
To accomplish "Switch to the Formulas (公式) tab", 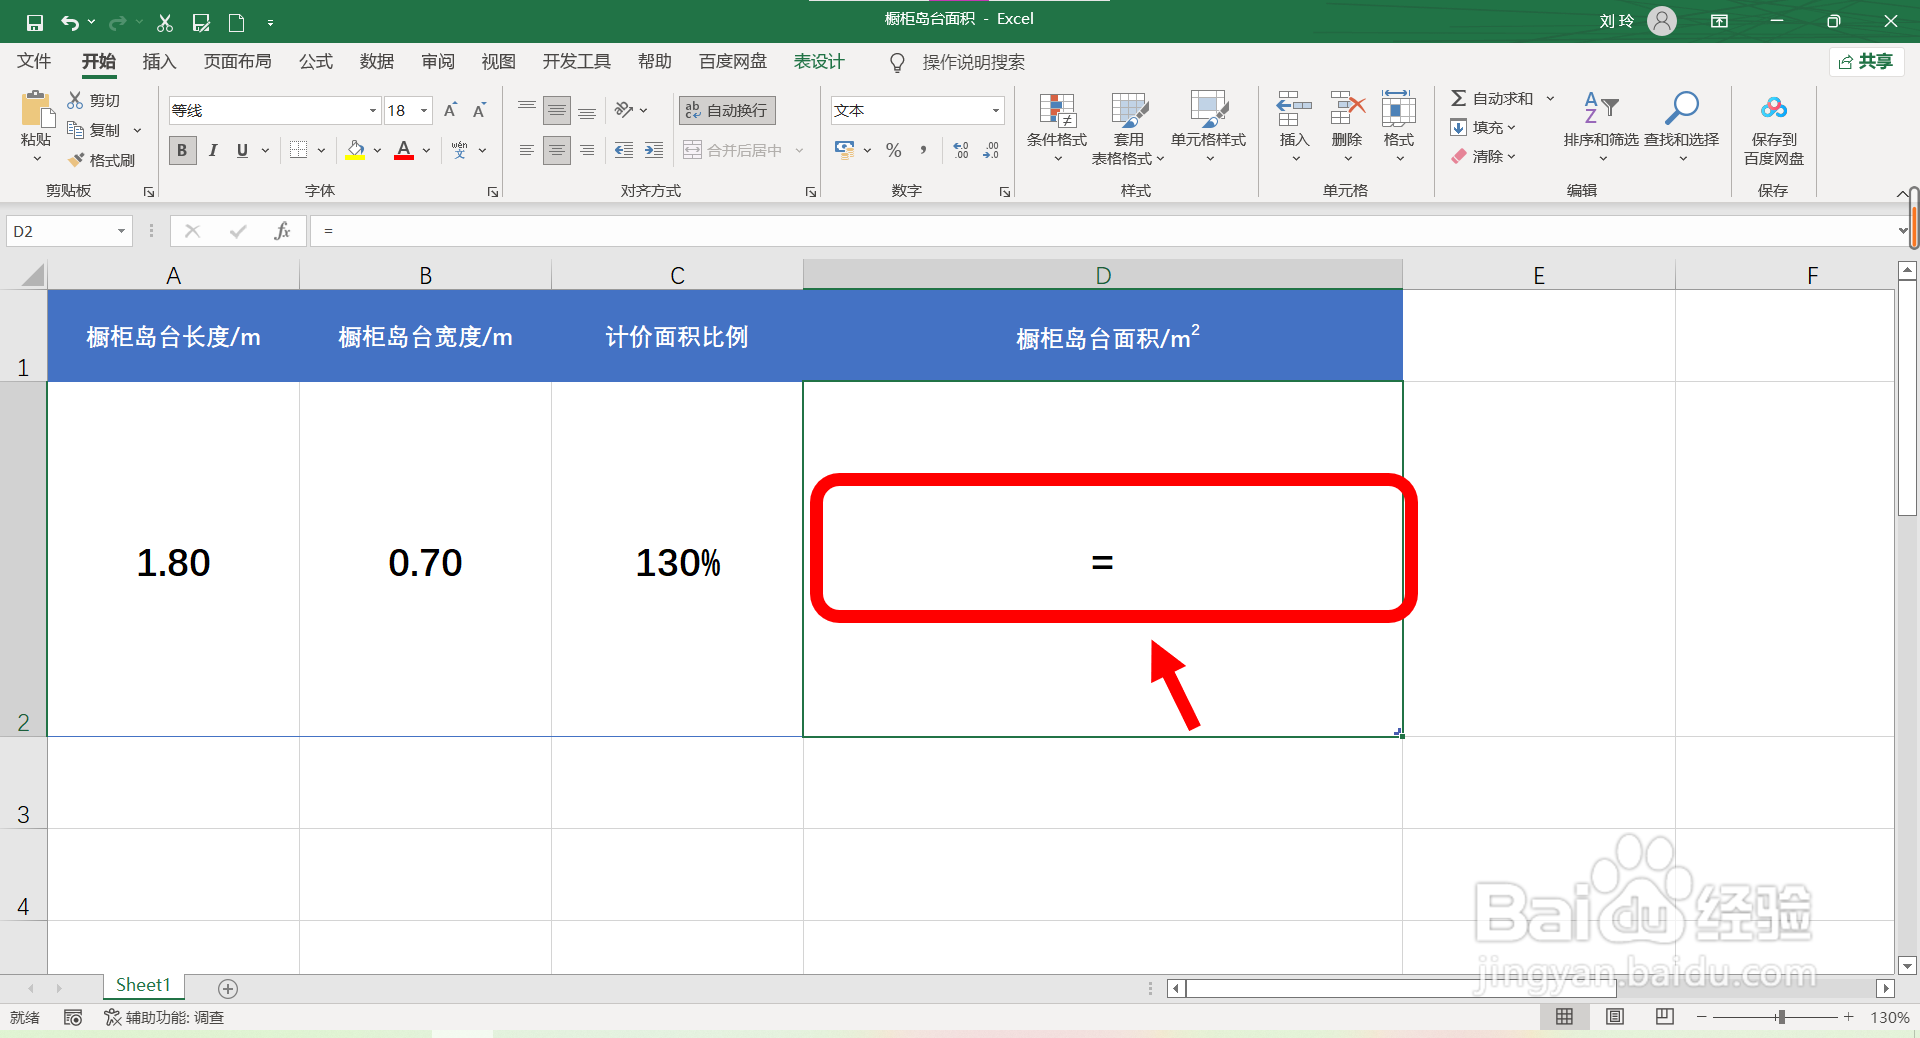I will [316, 62].
